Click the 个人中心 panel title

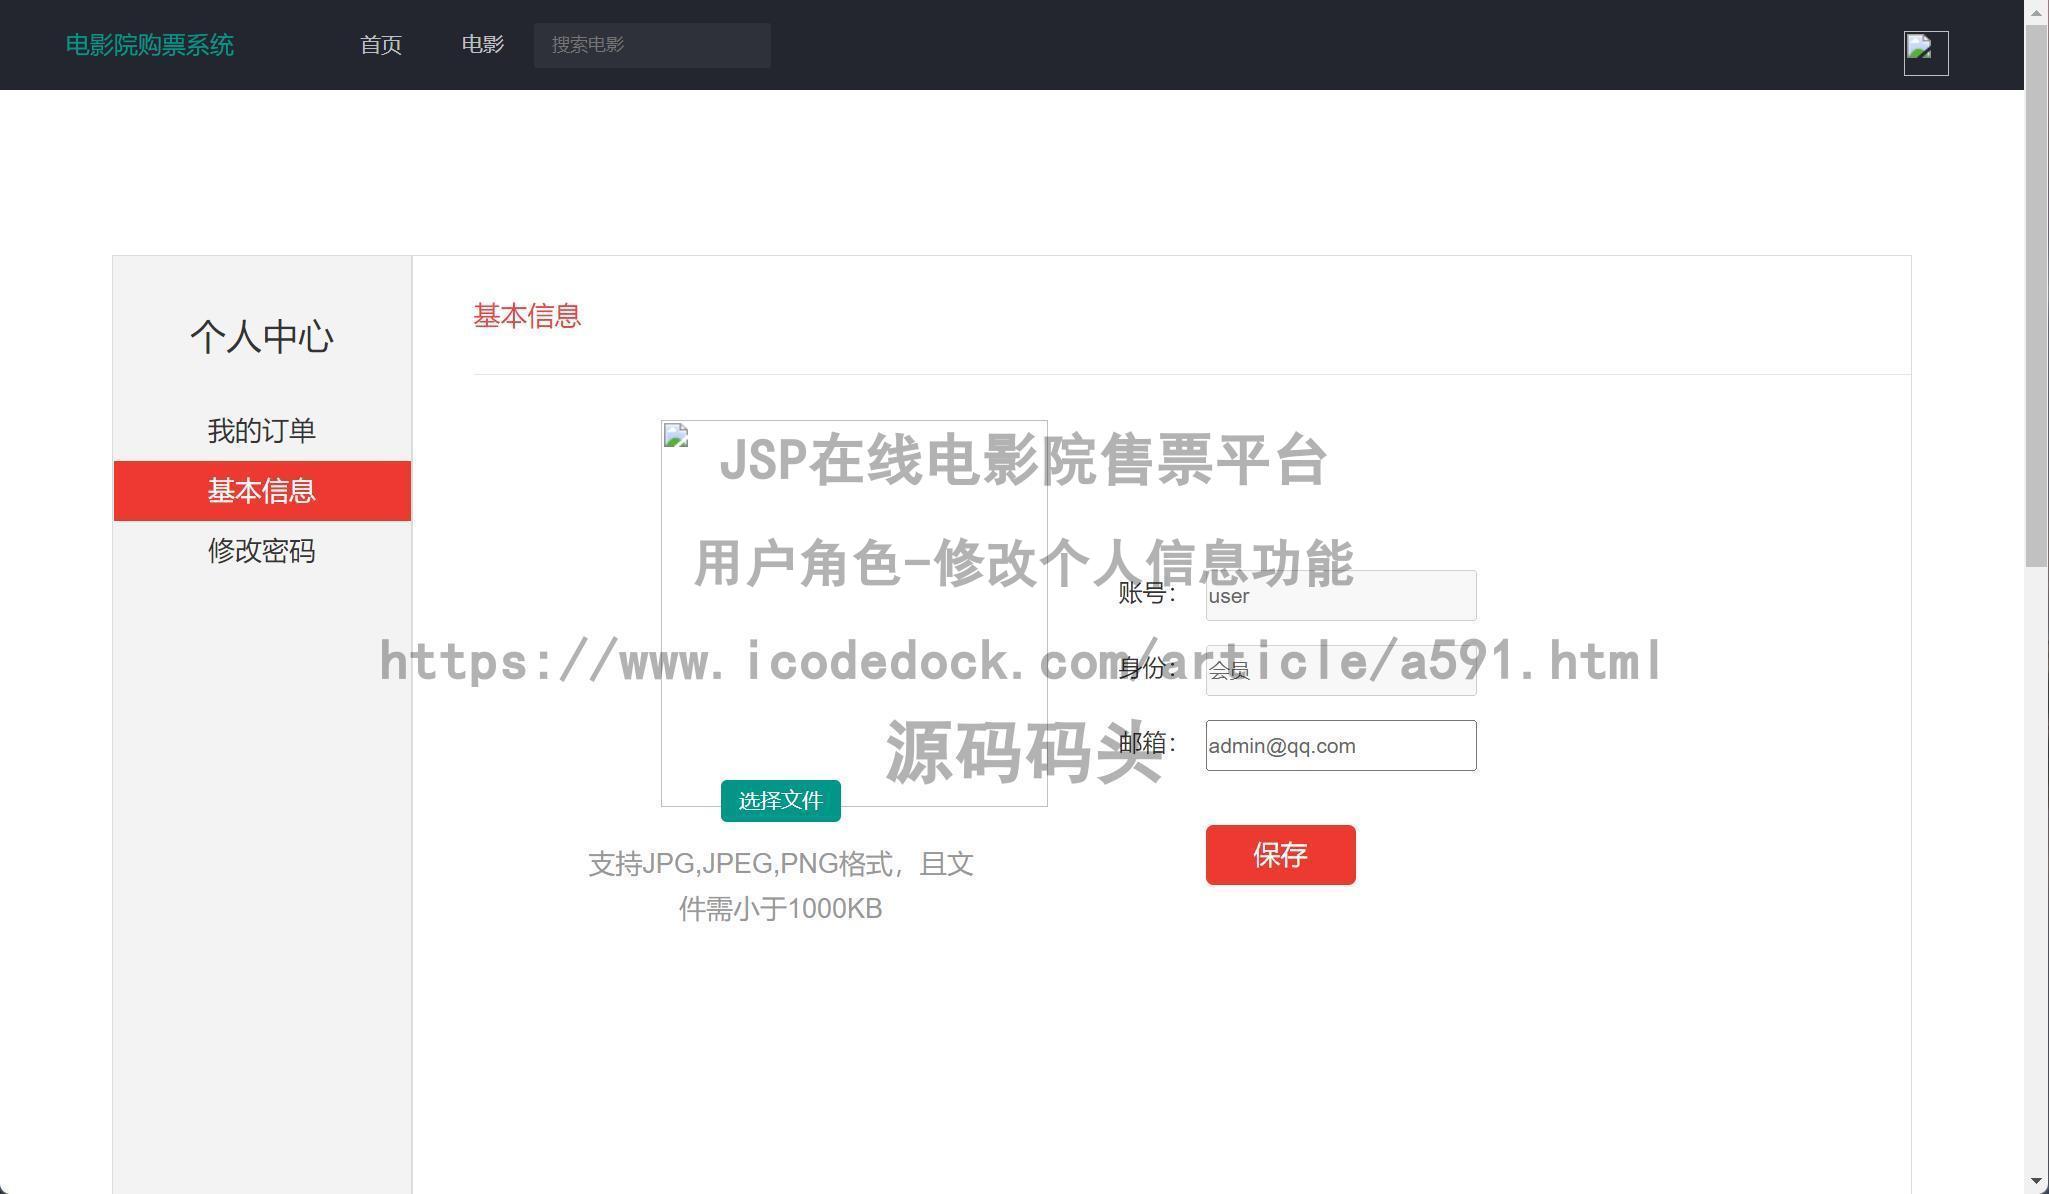(x=261, y=337)
